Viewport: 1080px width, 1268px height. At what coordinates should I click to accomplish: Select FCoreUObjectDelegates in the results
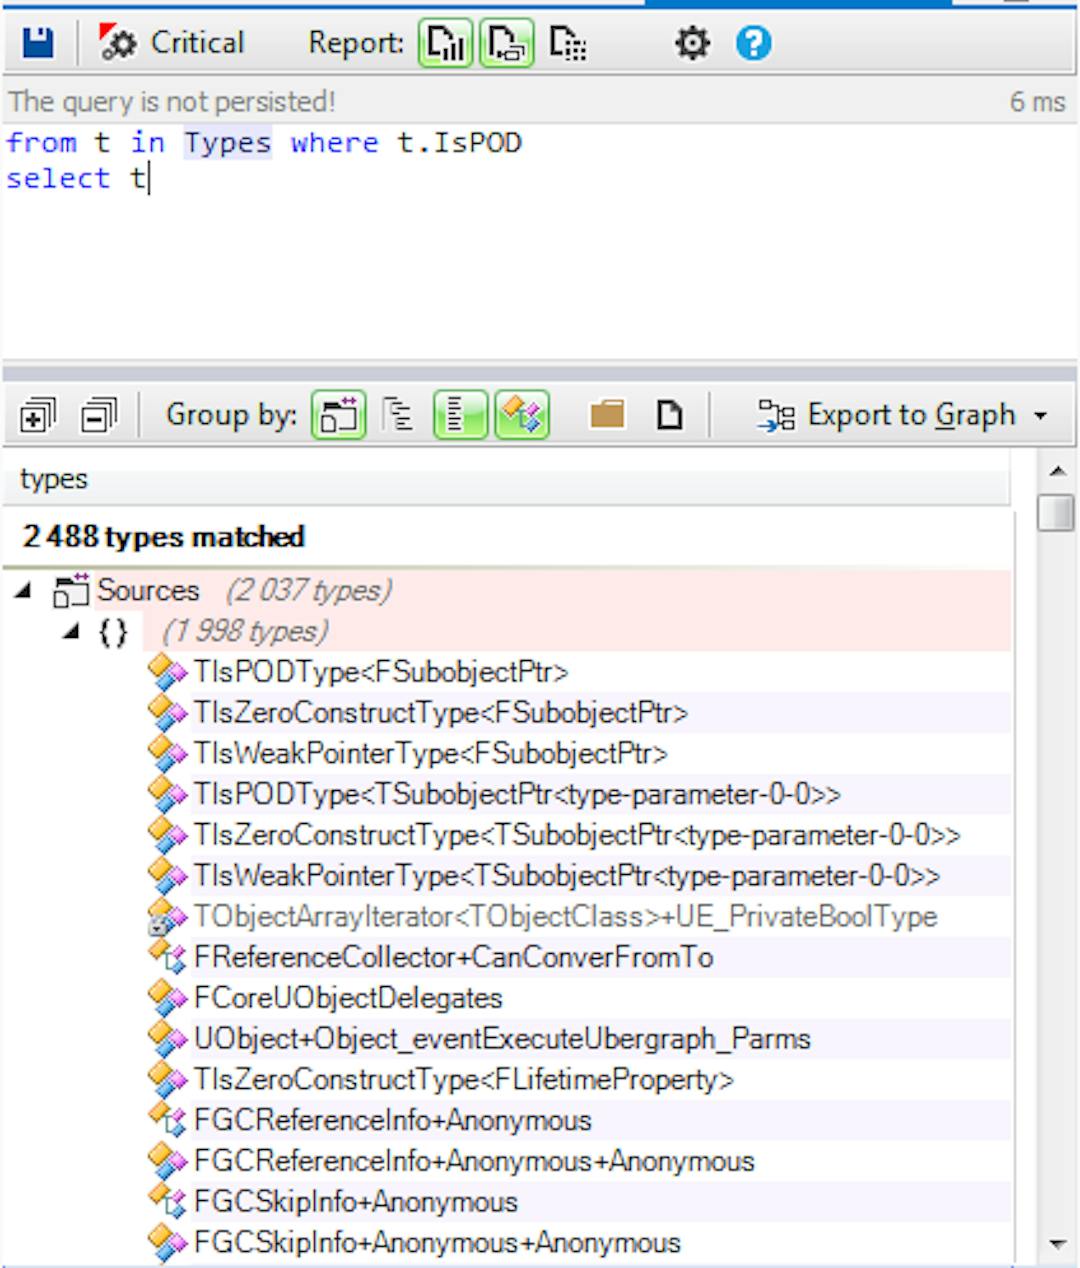point(347,998)
